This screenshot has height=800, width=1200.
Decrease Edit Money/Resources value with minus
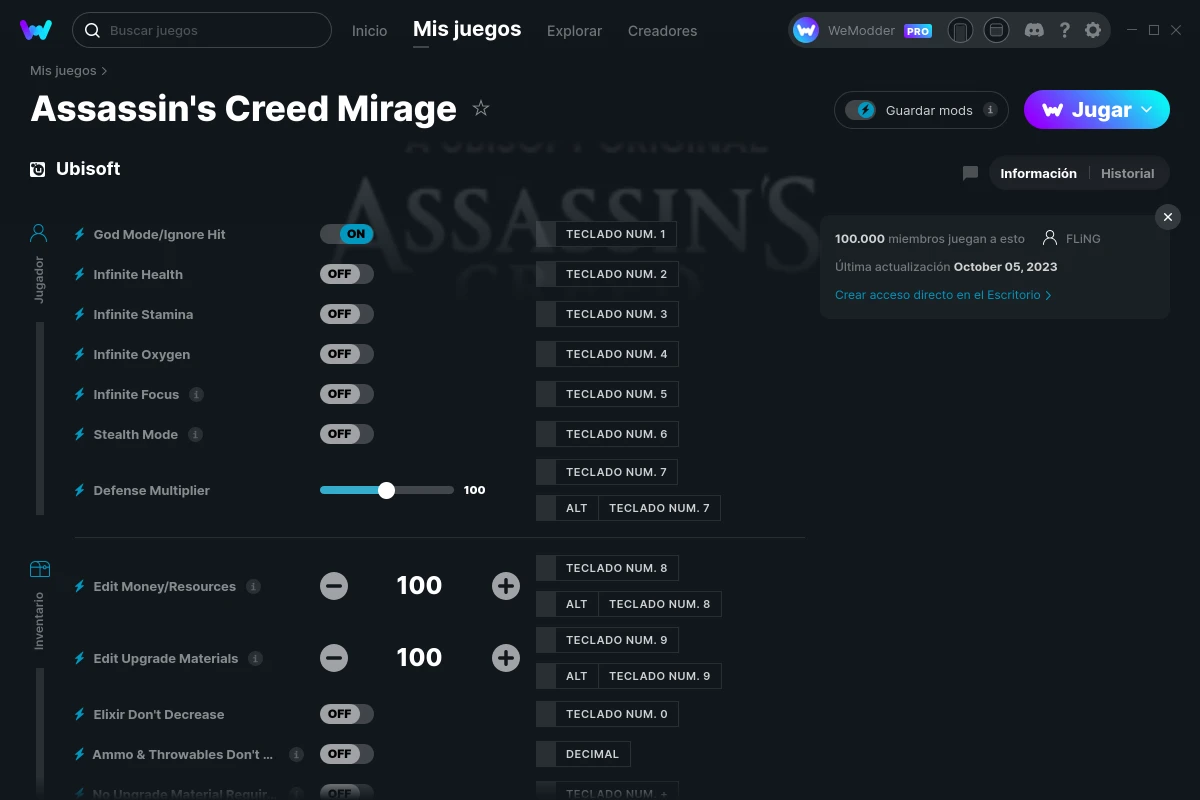(334, 586)
